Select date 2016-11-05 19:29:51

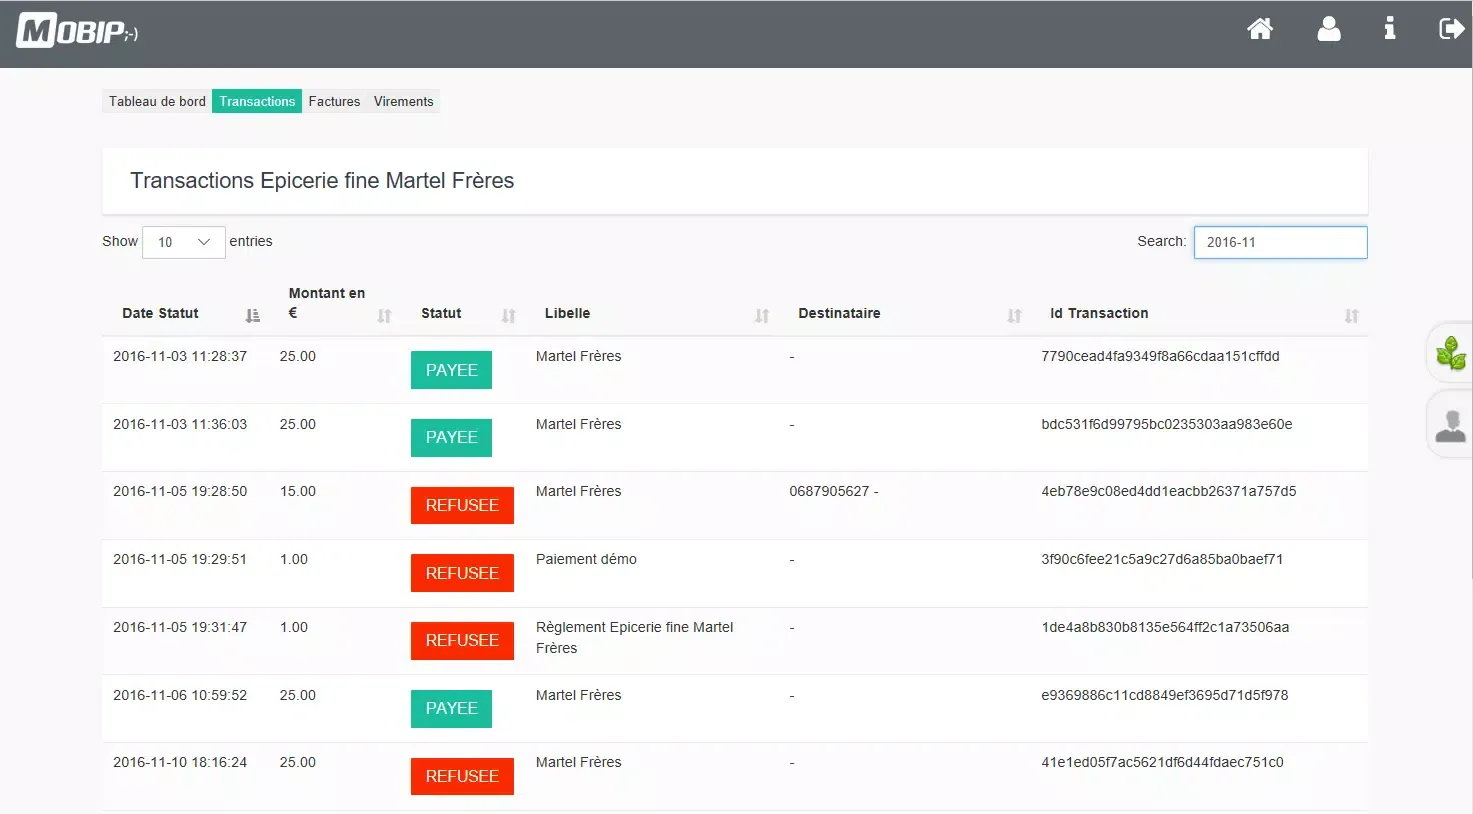(x=180, y=559)
